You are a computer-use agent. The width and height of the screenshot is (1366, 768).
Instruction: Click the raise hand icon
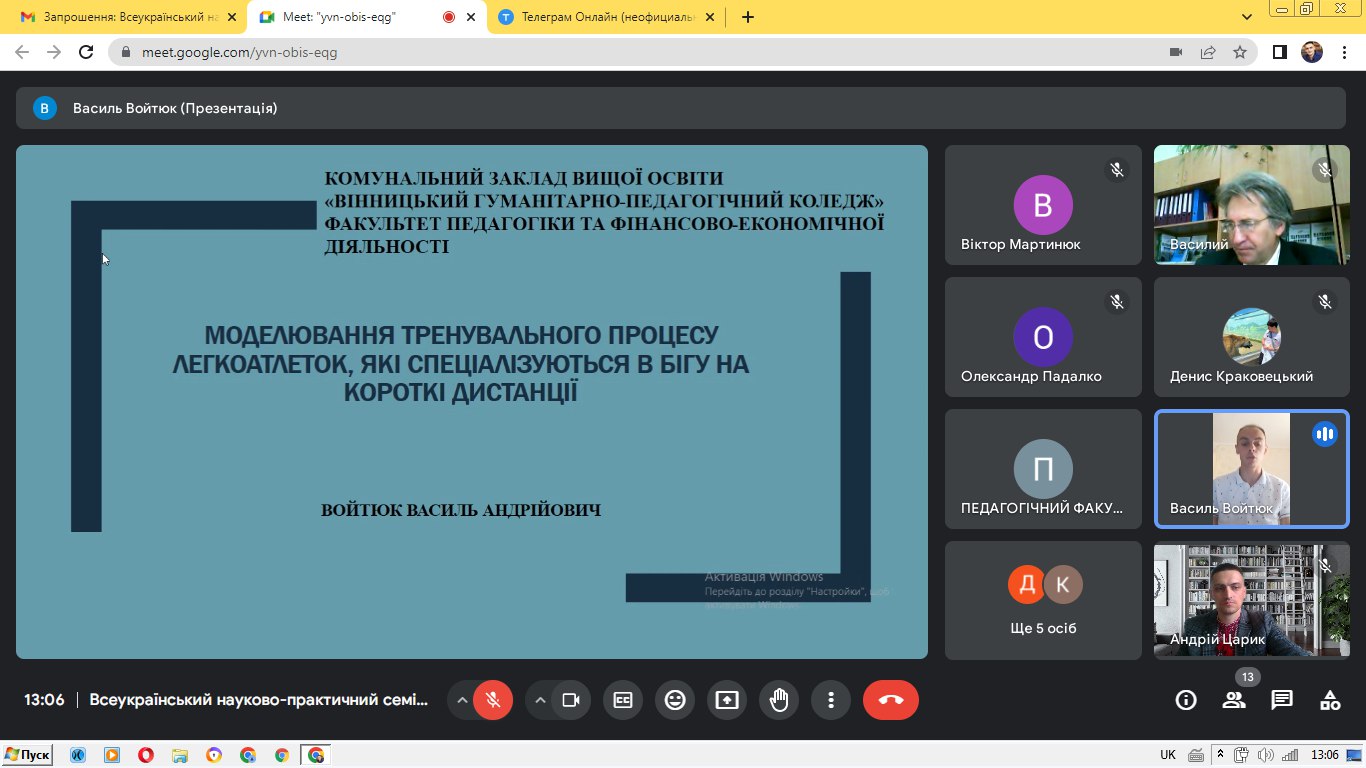(779, 700)
